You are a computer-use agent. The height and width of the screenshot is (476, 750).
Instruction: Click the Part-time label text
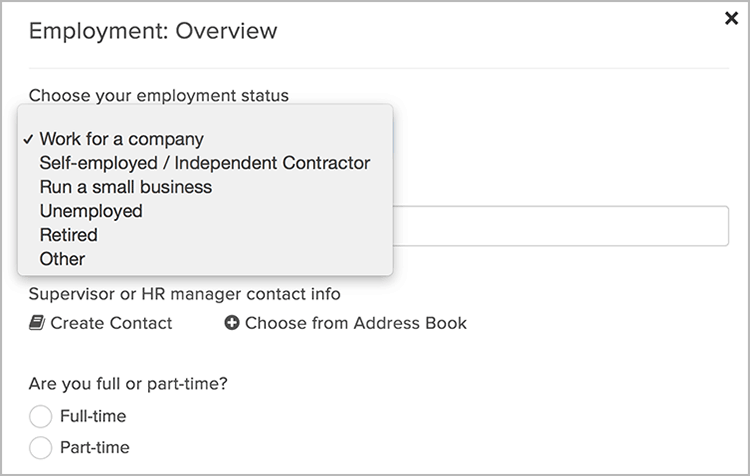pyautogui.click(x=95, y=447)
